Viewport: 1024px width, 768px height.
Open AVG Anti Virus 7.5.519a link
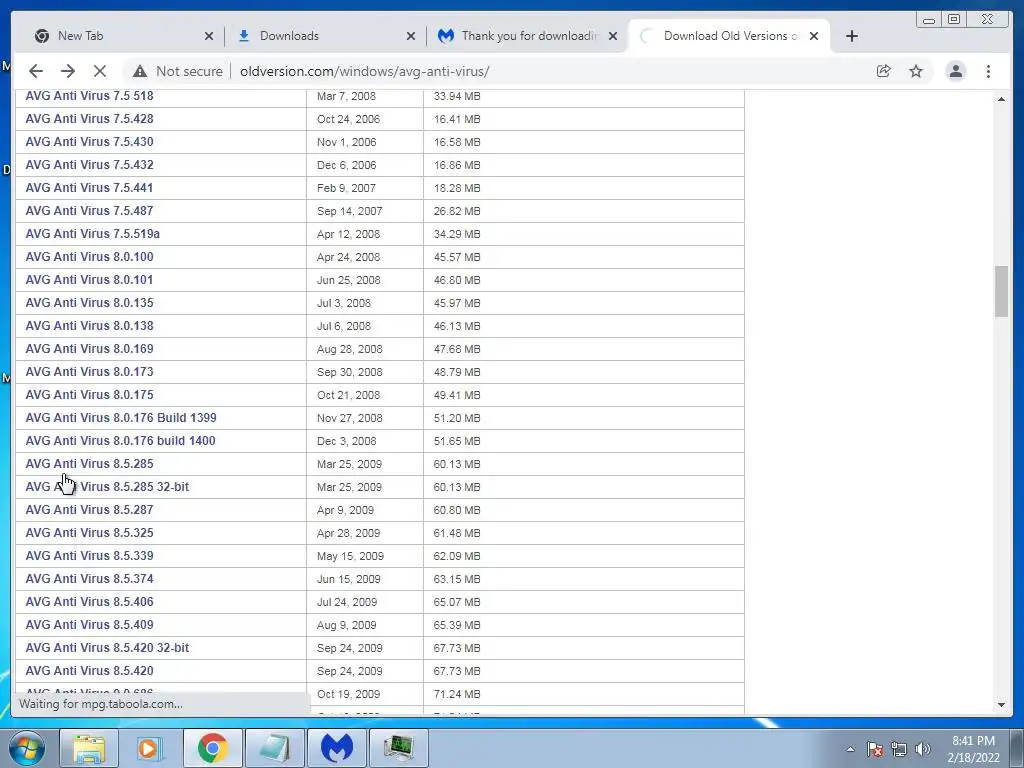pyautogui.click(x=93, y=234)
